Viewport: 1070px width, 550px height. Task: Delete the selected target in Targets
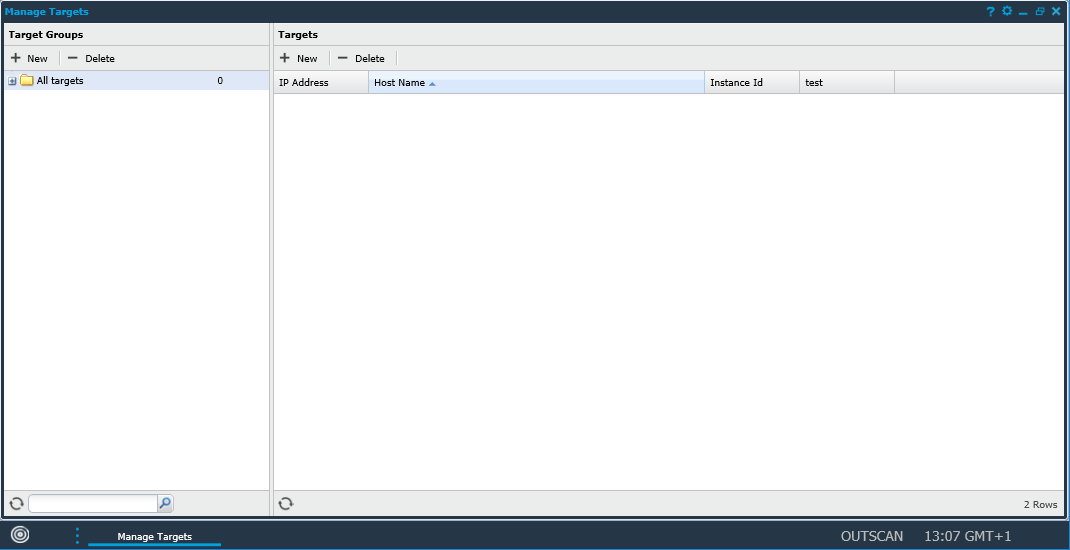click(x=361, y=58)
